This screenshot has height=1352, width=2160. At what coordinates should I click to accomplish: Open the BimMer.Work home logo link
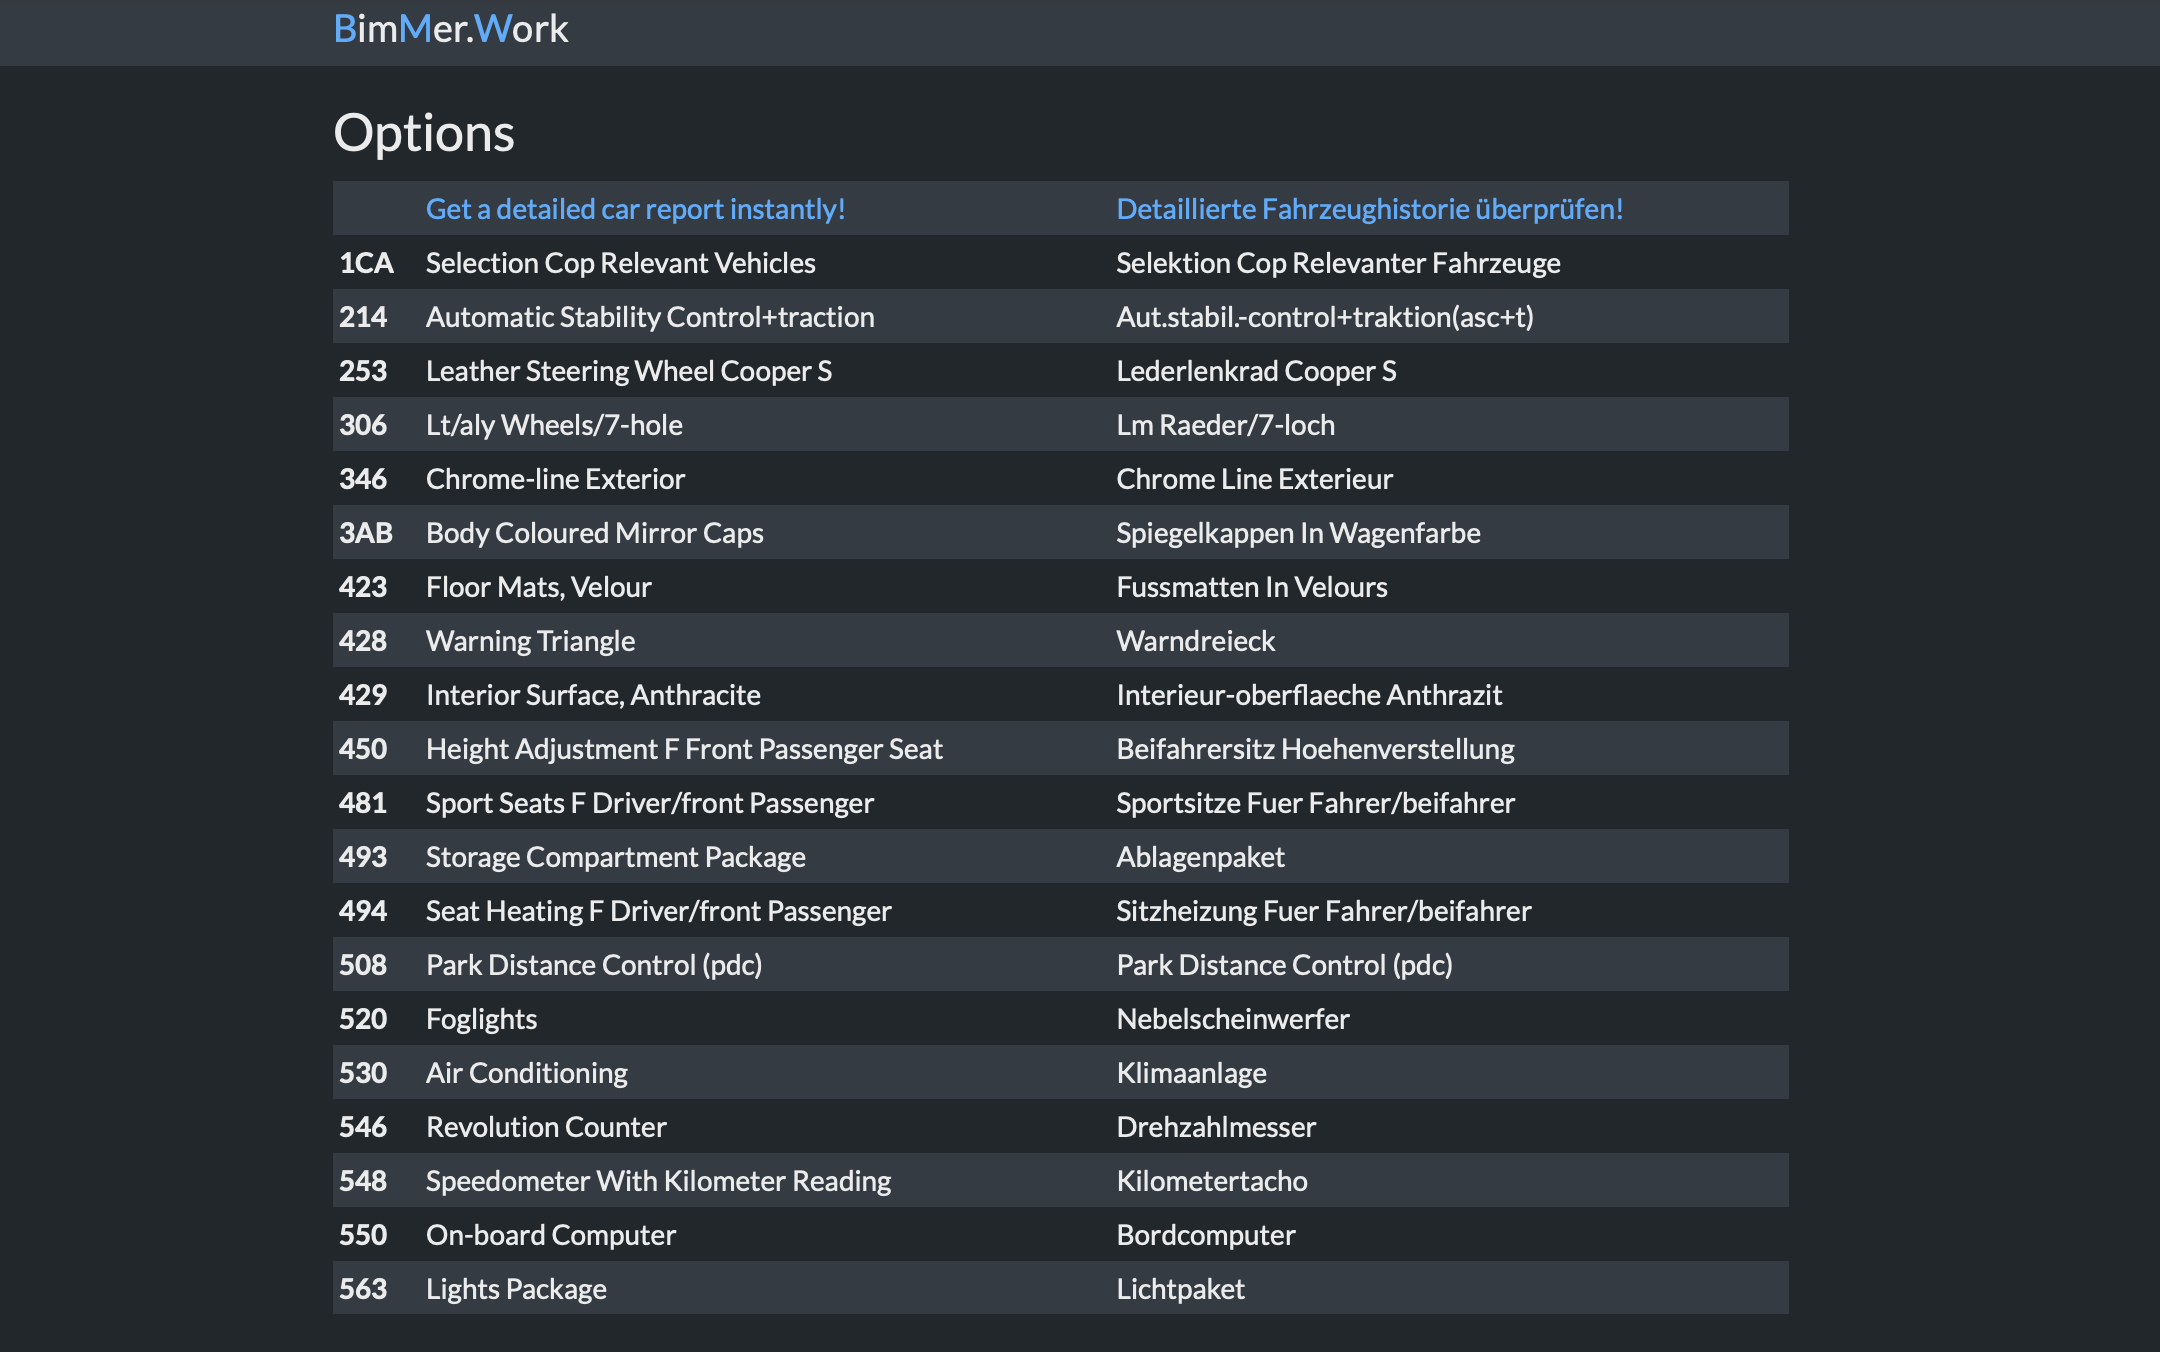(x=450, y=29)
